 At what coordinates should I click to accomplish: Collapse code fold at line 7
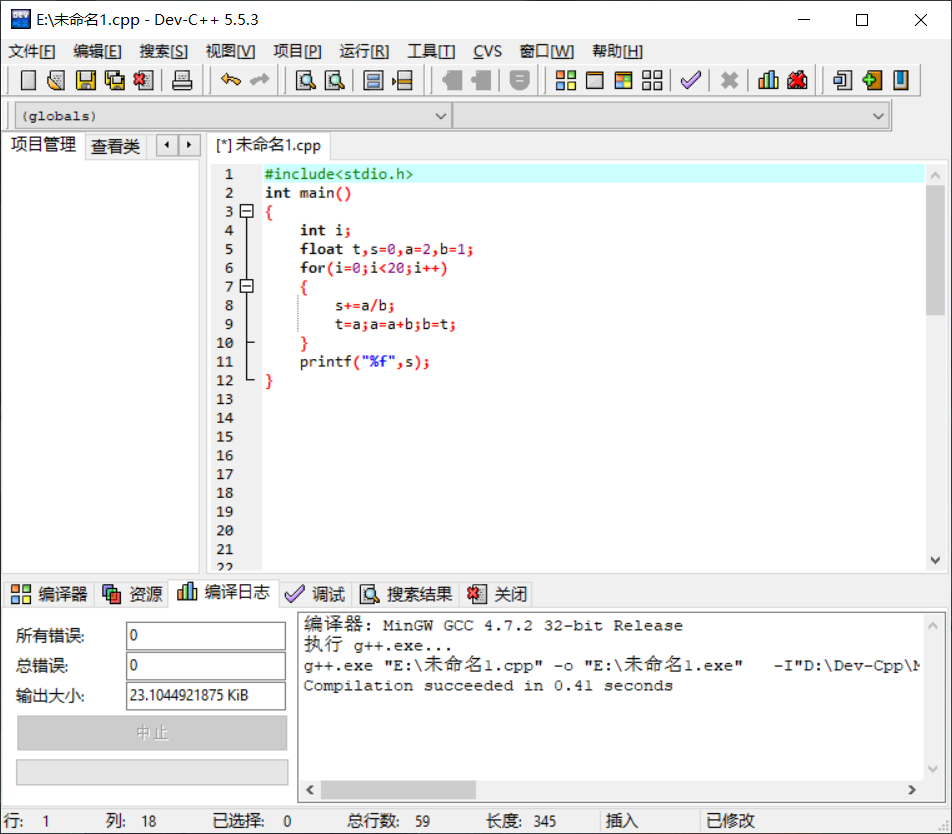click(x=246, y=286)
